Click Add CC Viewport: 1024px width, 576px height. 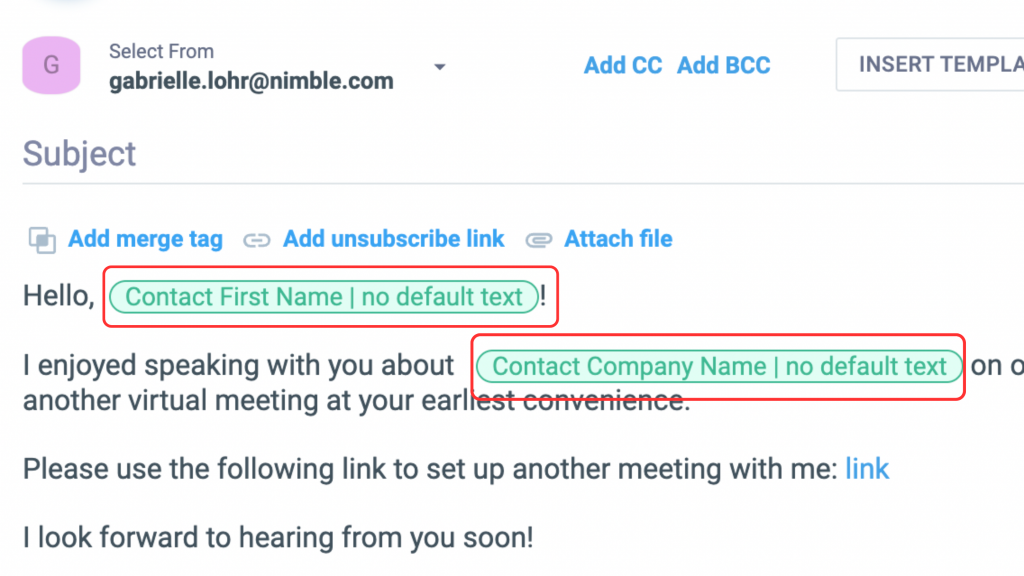623,65
